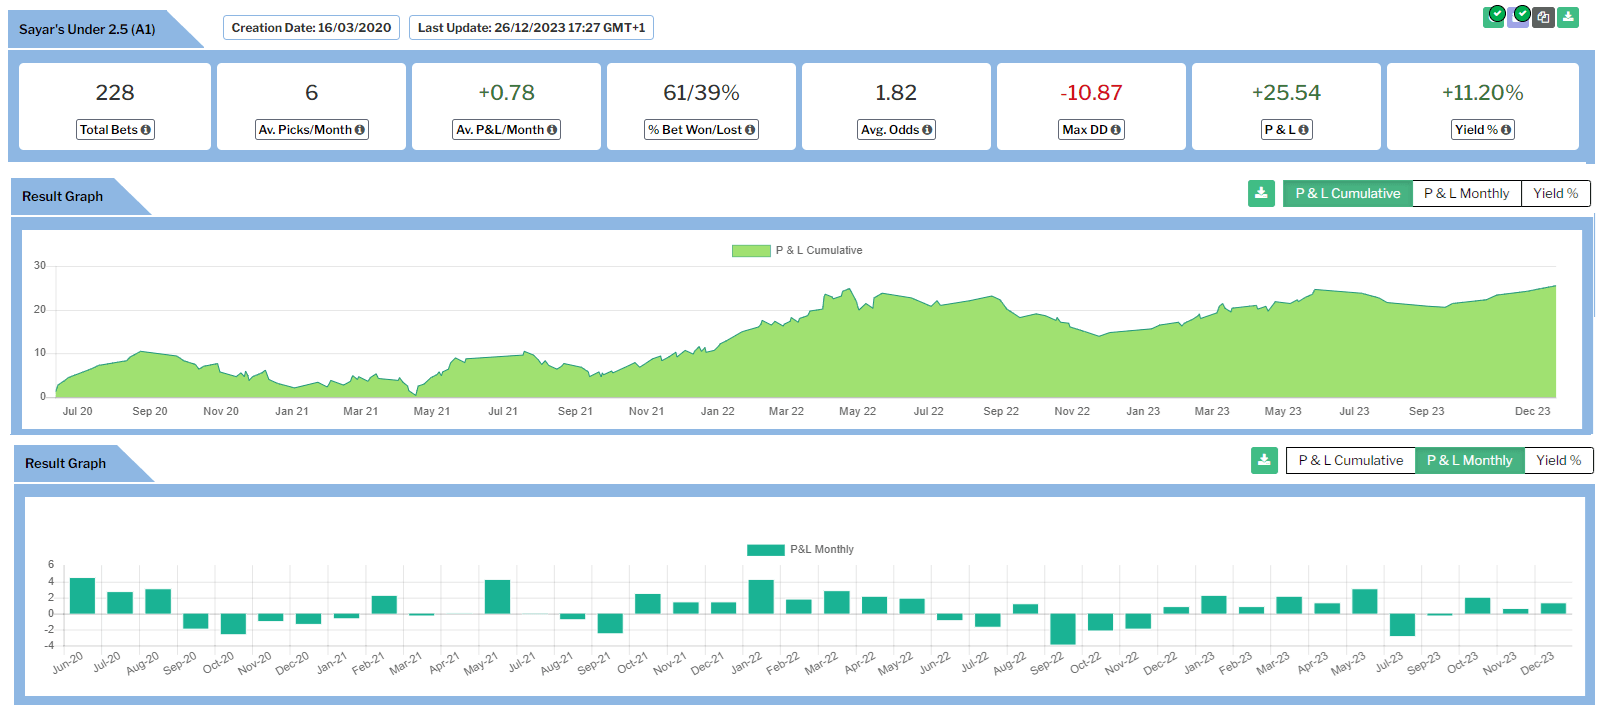Viewport: 1599px width, 705px height.
Task: Click the Last Update: 26/12/2023 box
Action: [x=531, y=28]
